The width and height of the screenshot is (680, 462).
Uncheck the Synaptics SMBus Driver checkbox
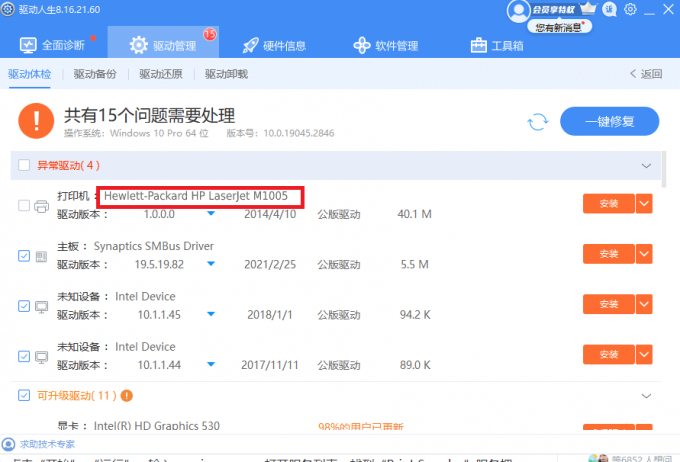[24, 255]
